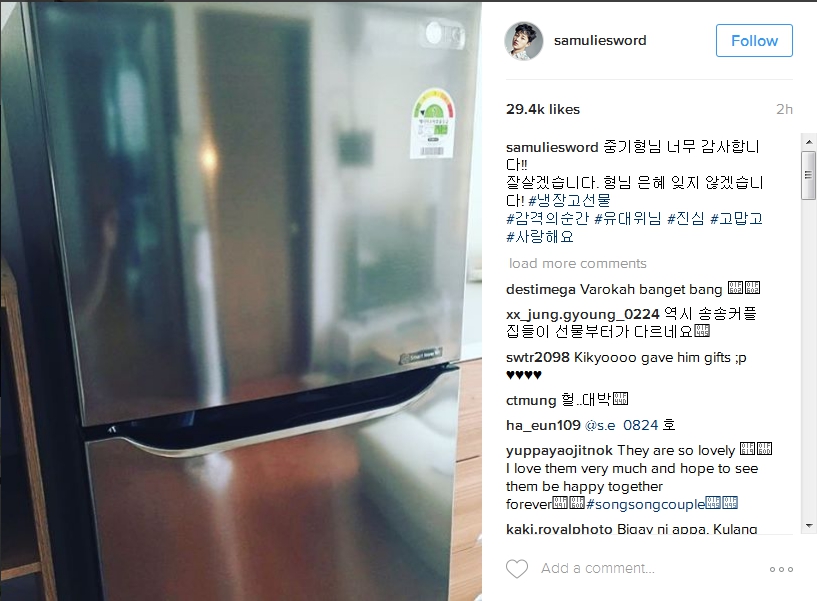This screenshot has height=601, width=817.
Task: Open the #냉장고선물 hashtag
Action: click(x=569, y=200)
